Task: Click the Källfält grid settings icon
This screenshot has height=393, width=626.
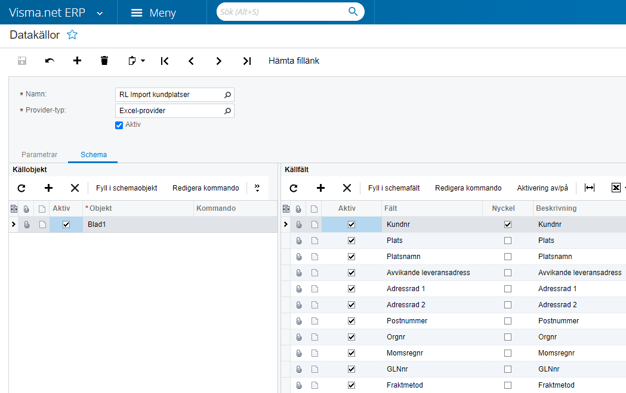Action: (x=286, y=208)
